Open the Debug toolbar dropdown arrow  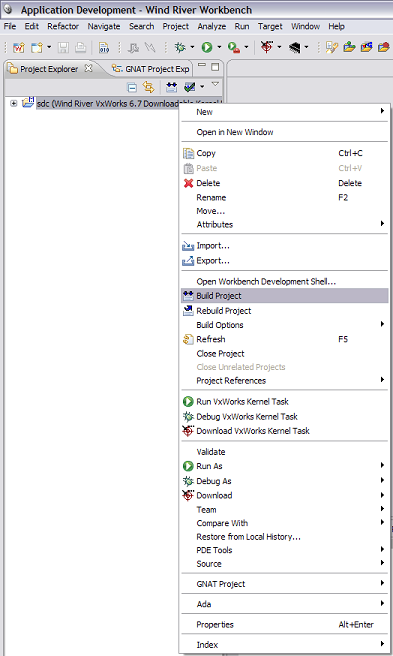(192, 47)
